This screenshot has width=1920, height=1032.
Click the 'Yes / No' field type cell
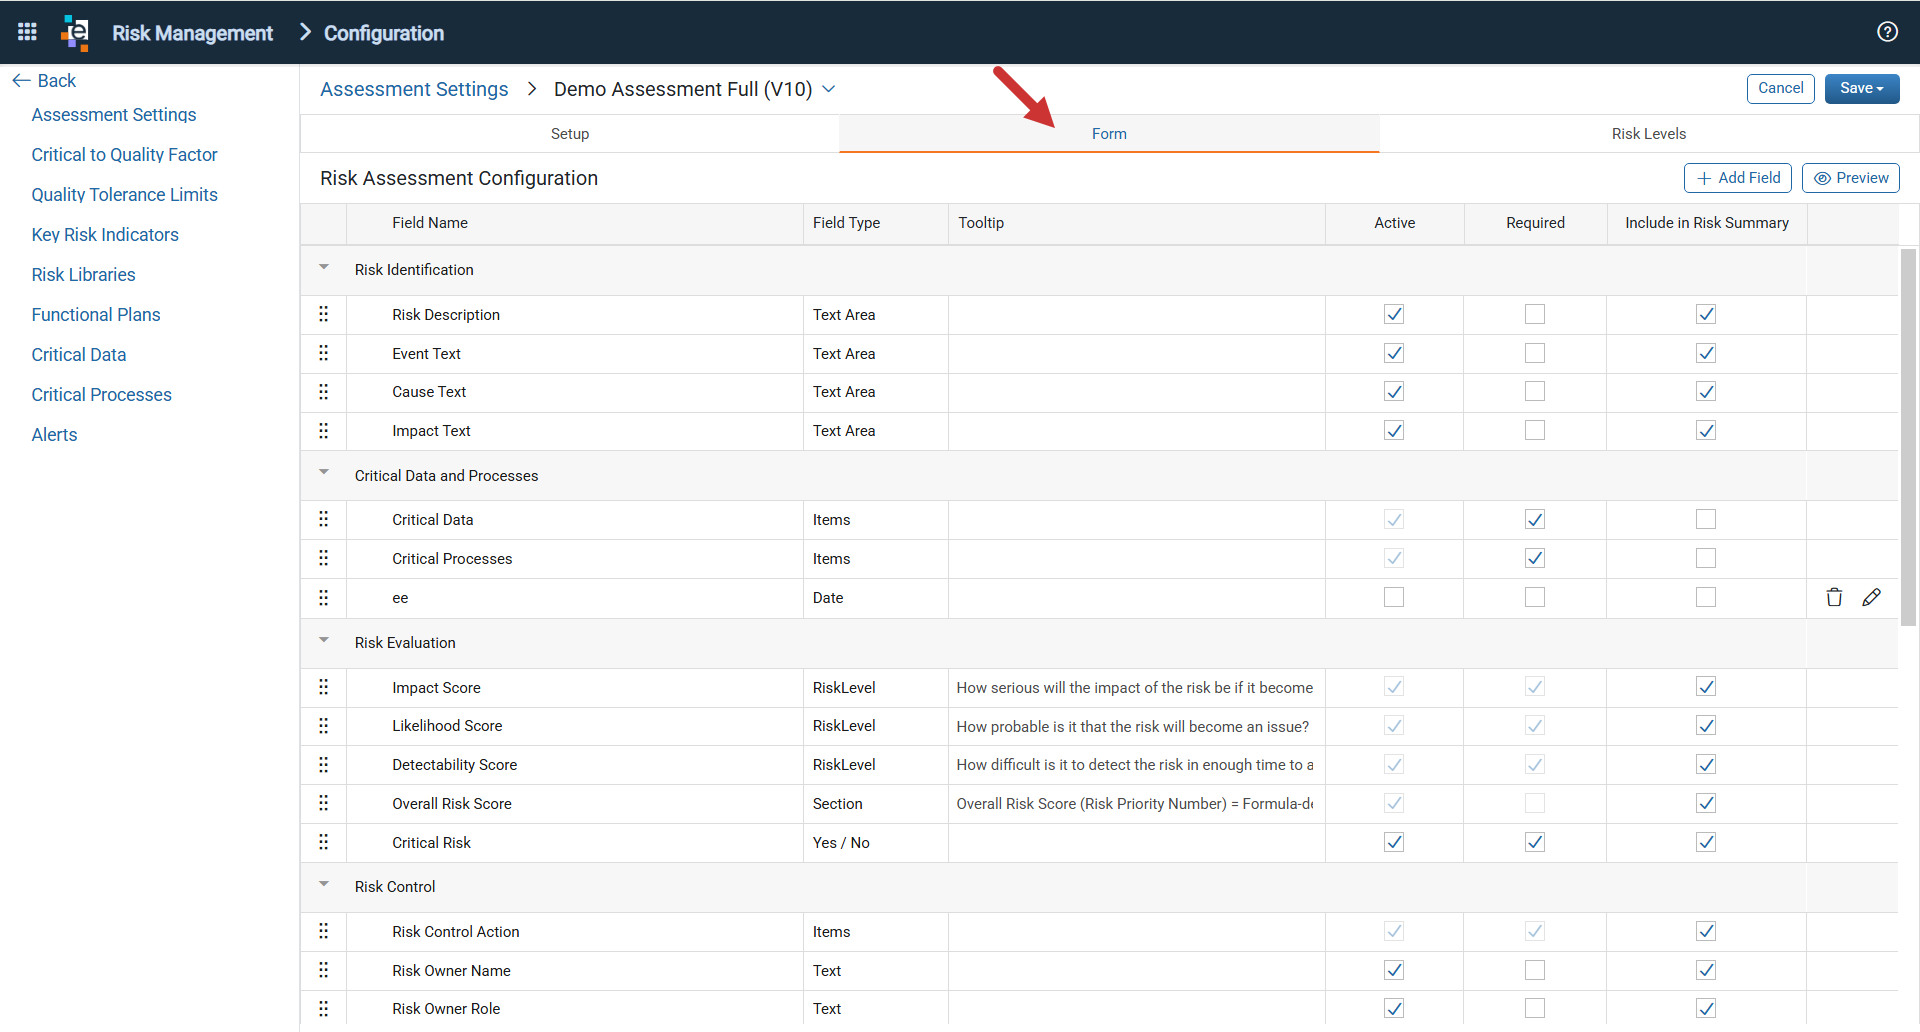point(875,843)
